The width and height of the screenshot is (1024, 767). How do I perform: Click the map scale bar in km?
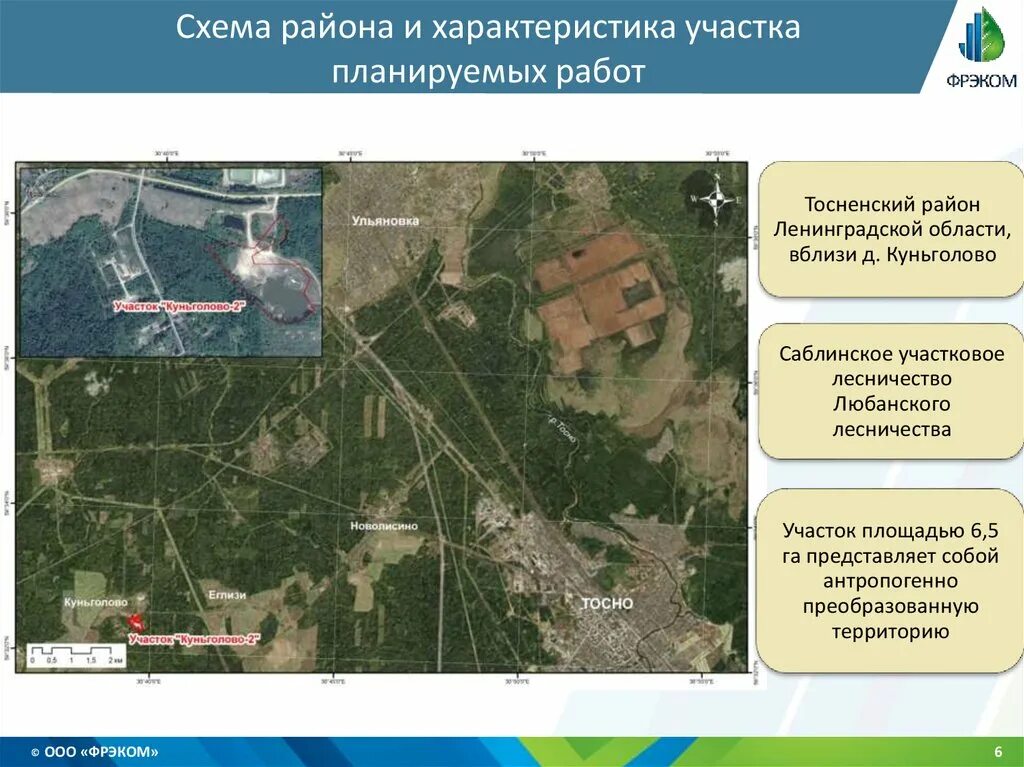76,655
